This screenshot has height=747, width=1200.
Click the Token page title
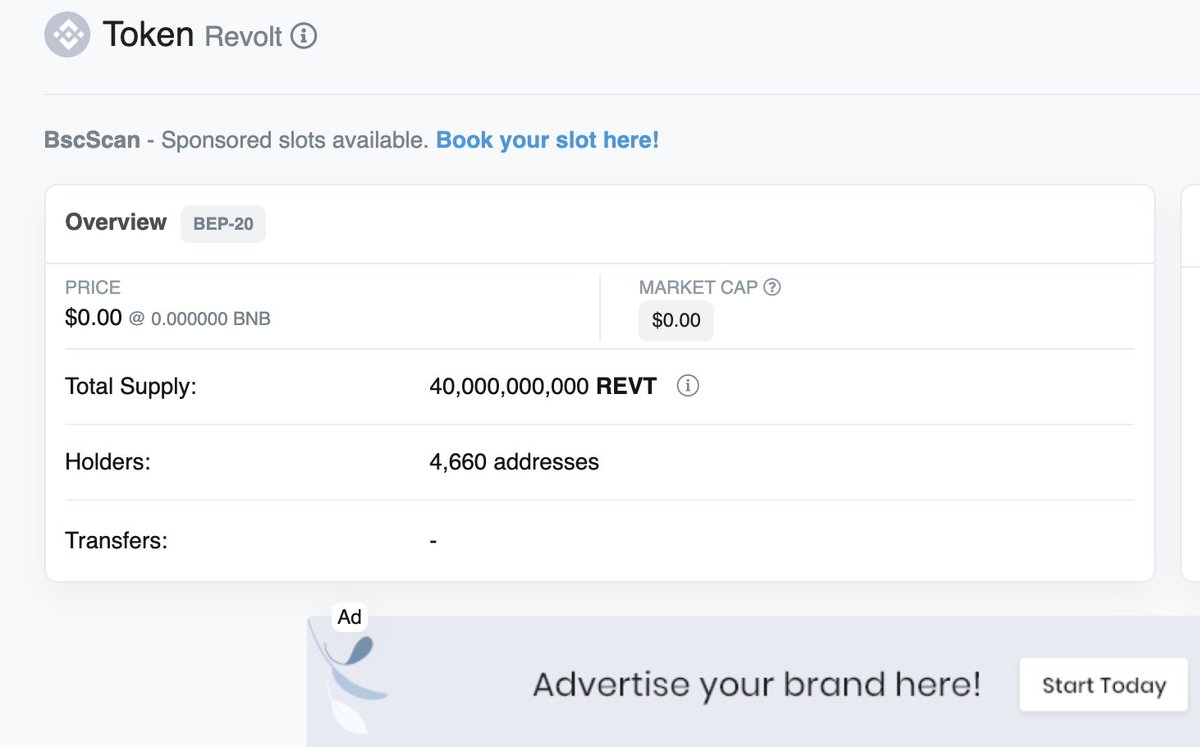pos(148,35)
